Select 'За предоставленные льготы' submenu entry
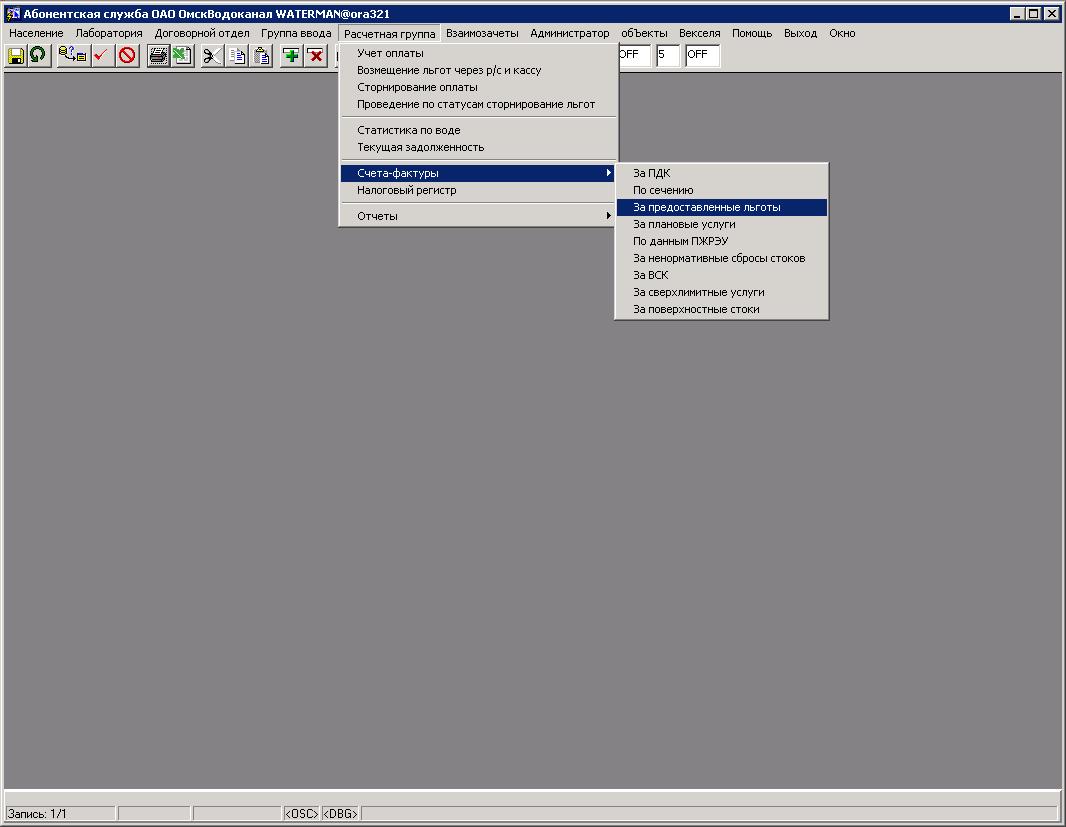Viewport: 1066px width, 827px height. [707, 207]
